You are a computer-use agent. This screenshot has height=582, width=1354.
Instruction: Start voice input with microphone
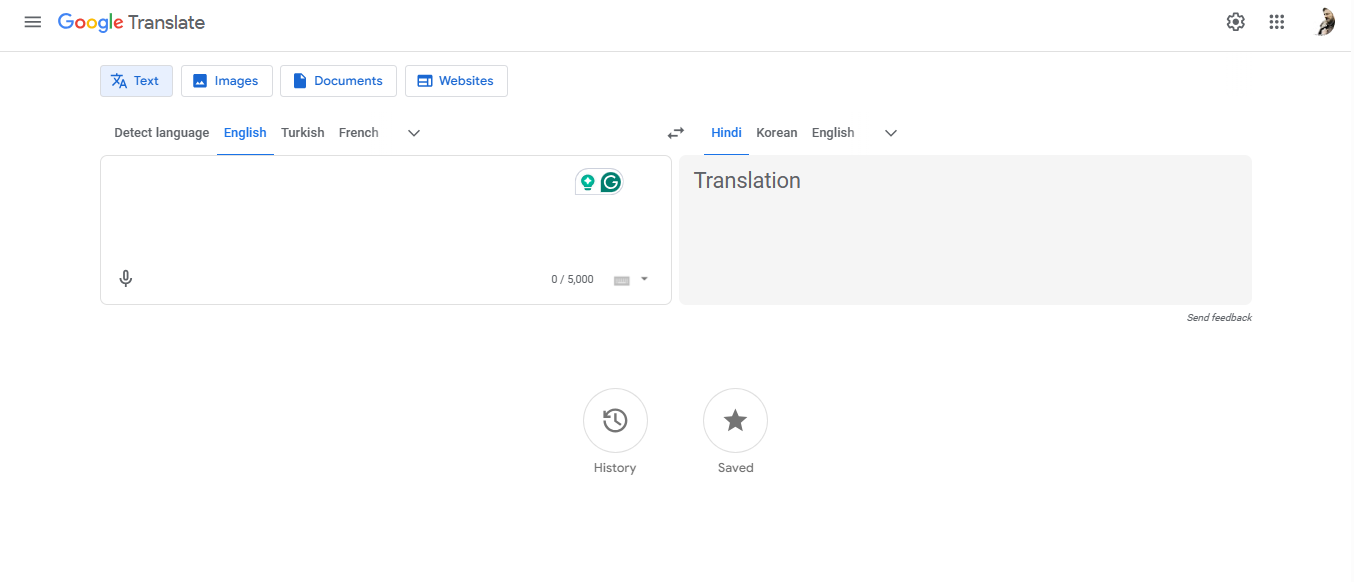coord(126,279)
